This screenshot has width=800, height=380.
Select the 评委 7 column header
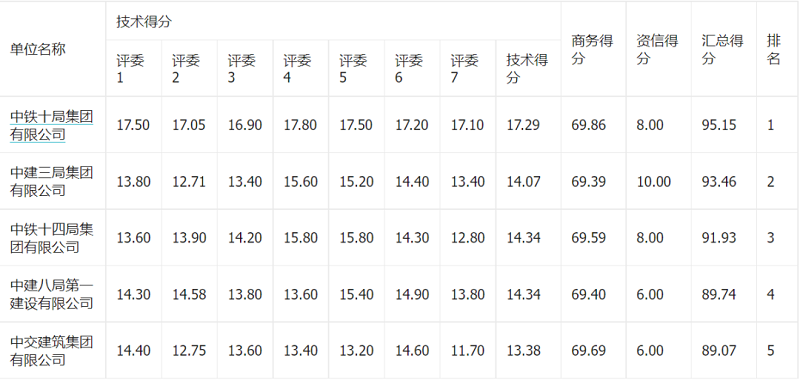(464, 68)
